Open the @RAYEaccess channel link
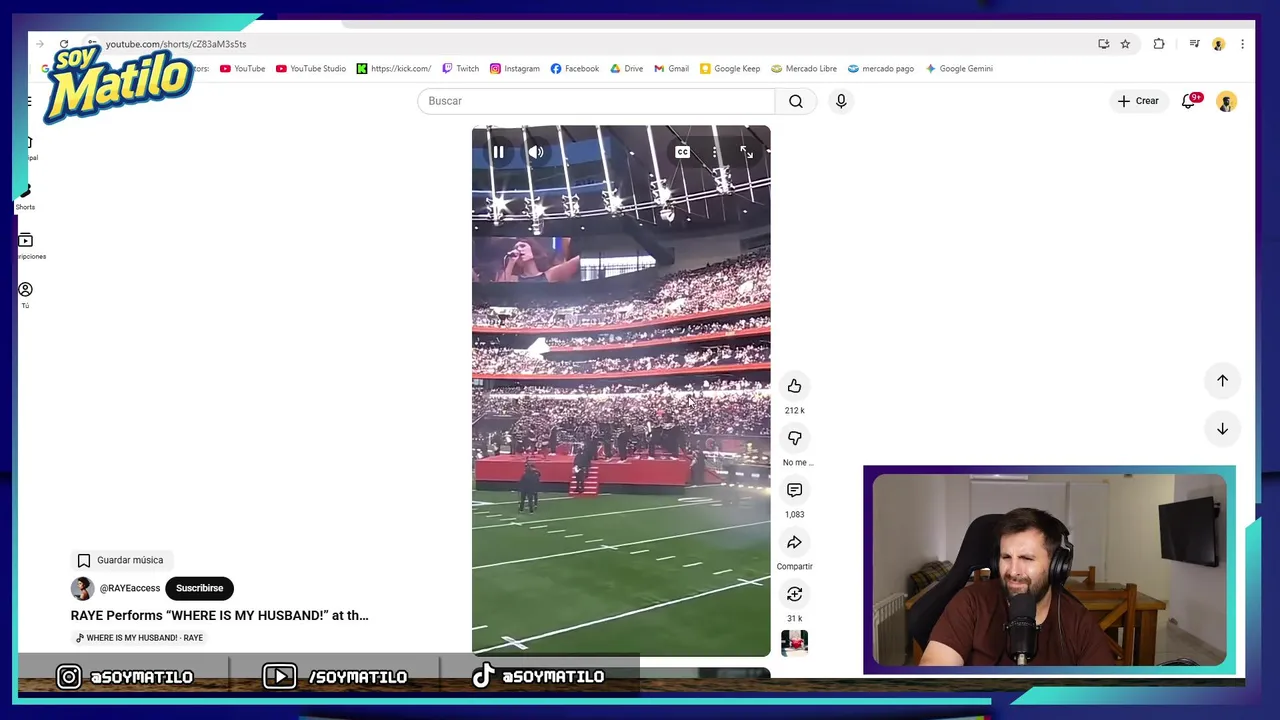Image resolution: width=1280 pixels, height=720 pixels. click(x=129, y=588)
